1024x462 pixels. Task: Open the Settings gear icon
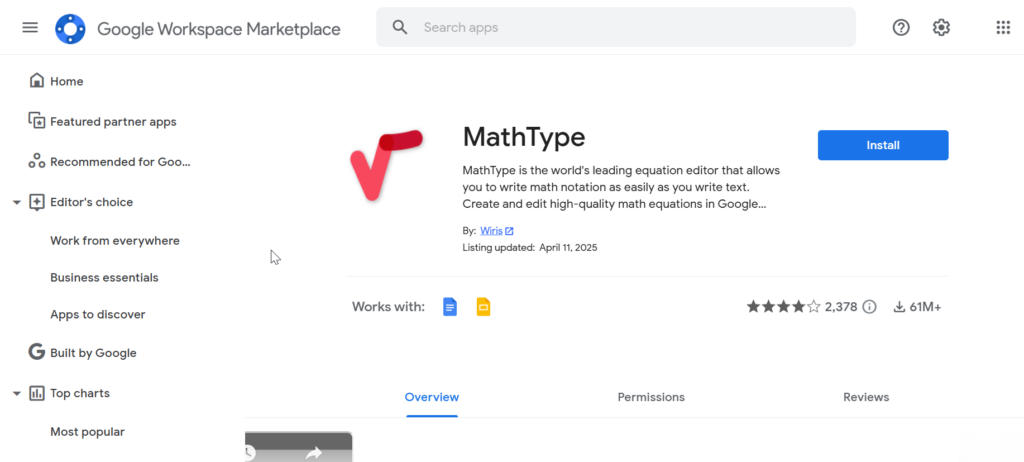pyautogui.click(x=941, y=27)
